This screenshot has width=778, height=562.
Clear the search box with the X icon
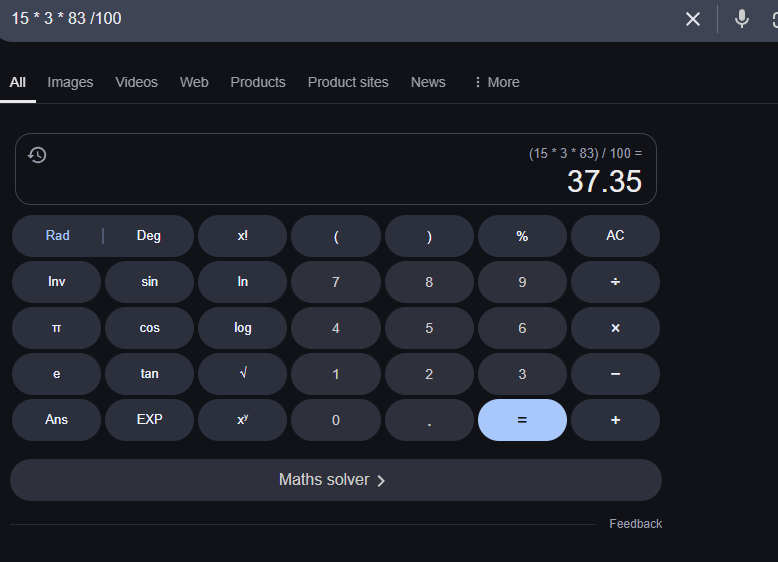pos(693,19)
